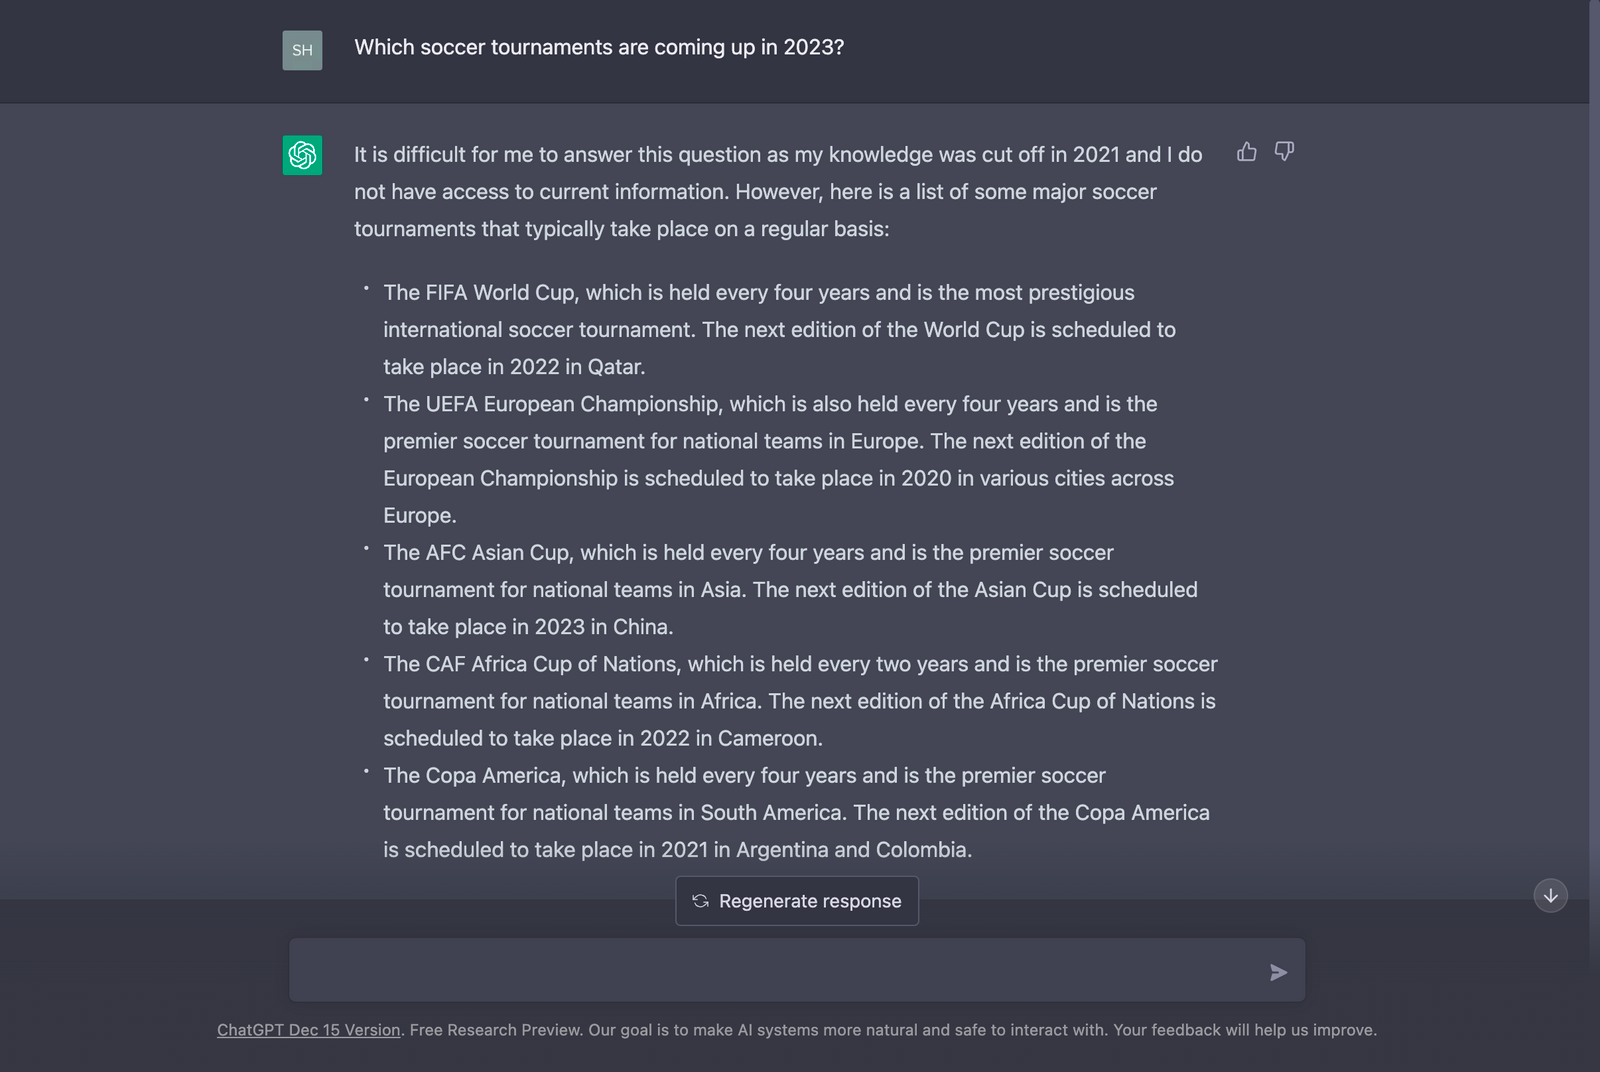Viewport: 1600px width, 1072px height.
Task: Click the thumbs down feedback icon
Action: [1284, 152]
